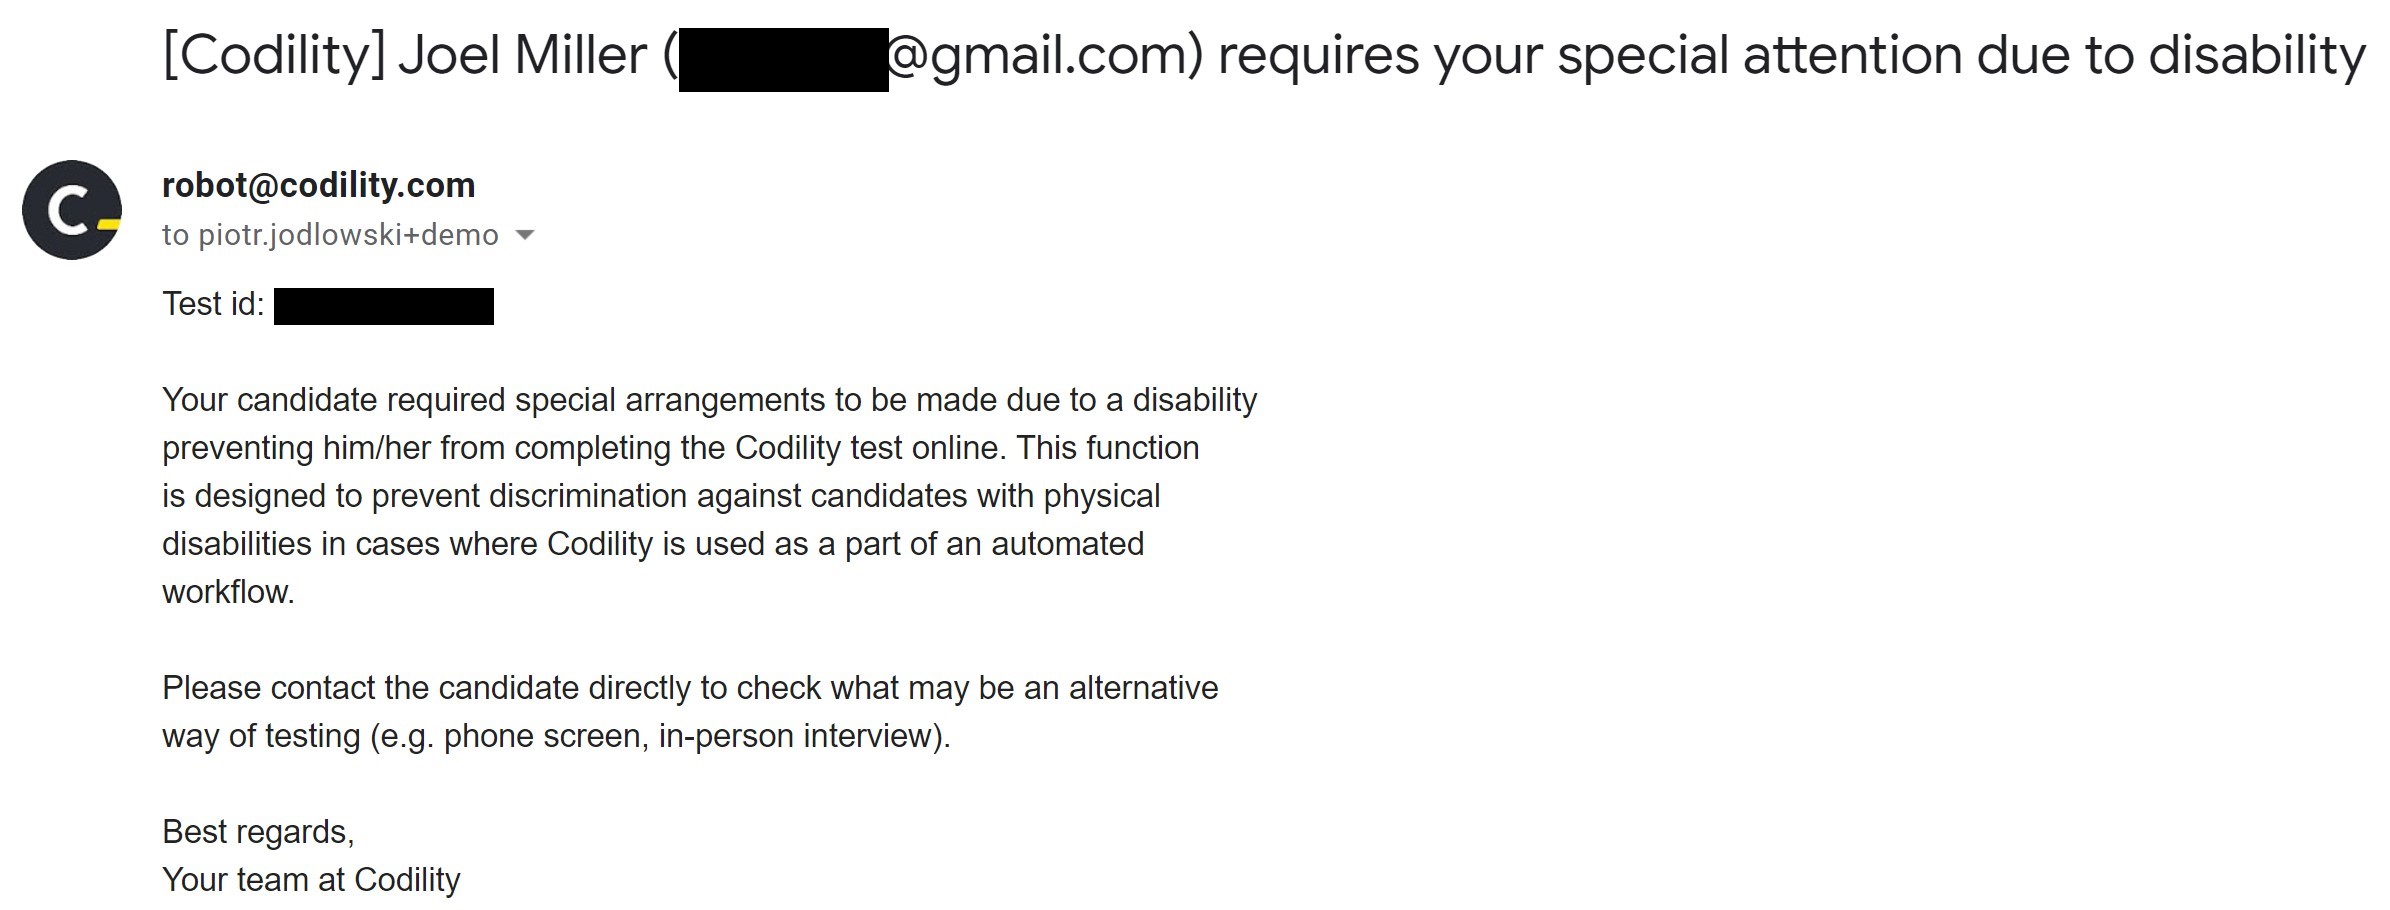Click the Test id label
The height and width of the screenshot is (910, 2390).
tap(213, 304)
